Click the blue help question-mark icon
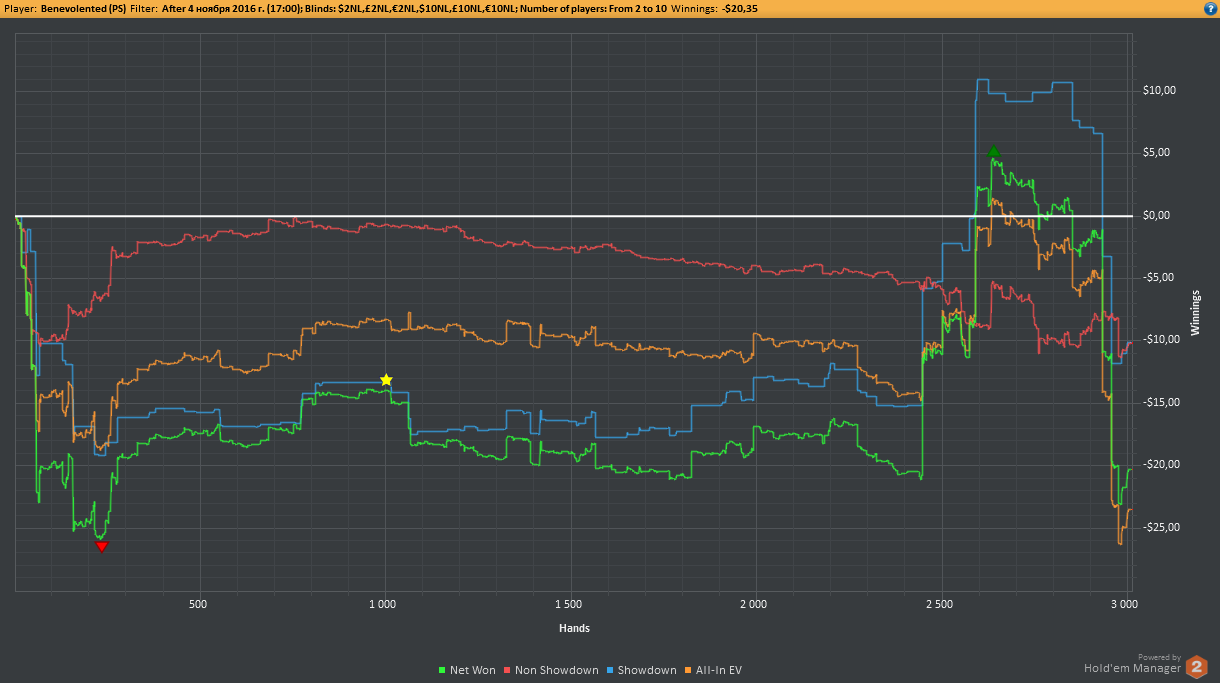1220x683 pixels. pos(1210,8)
